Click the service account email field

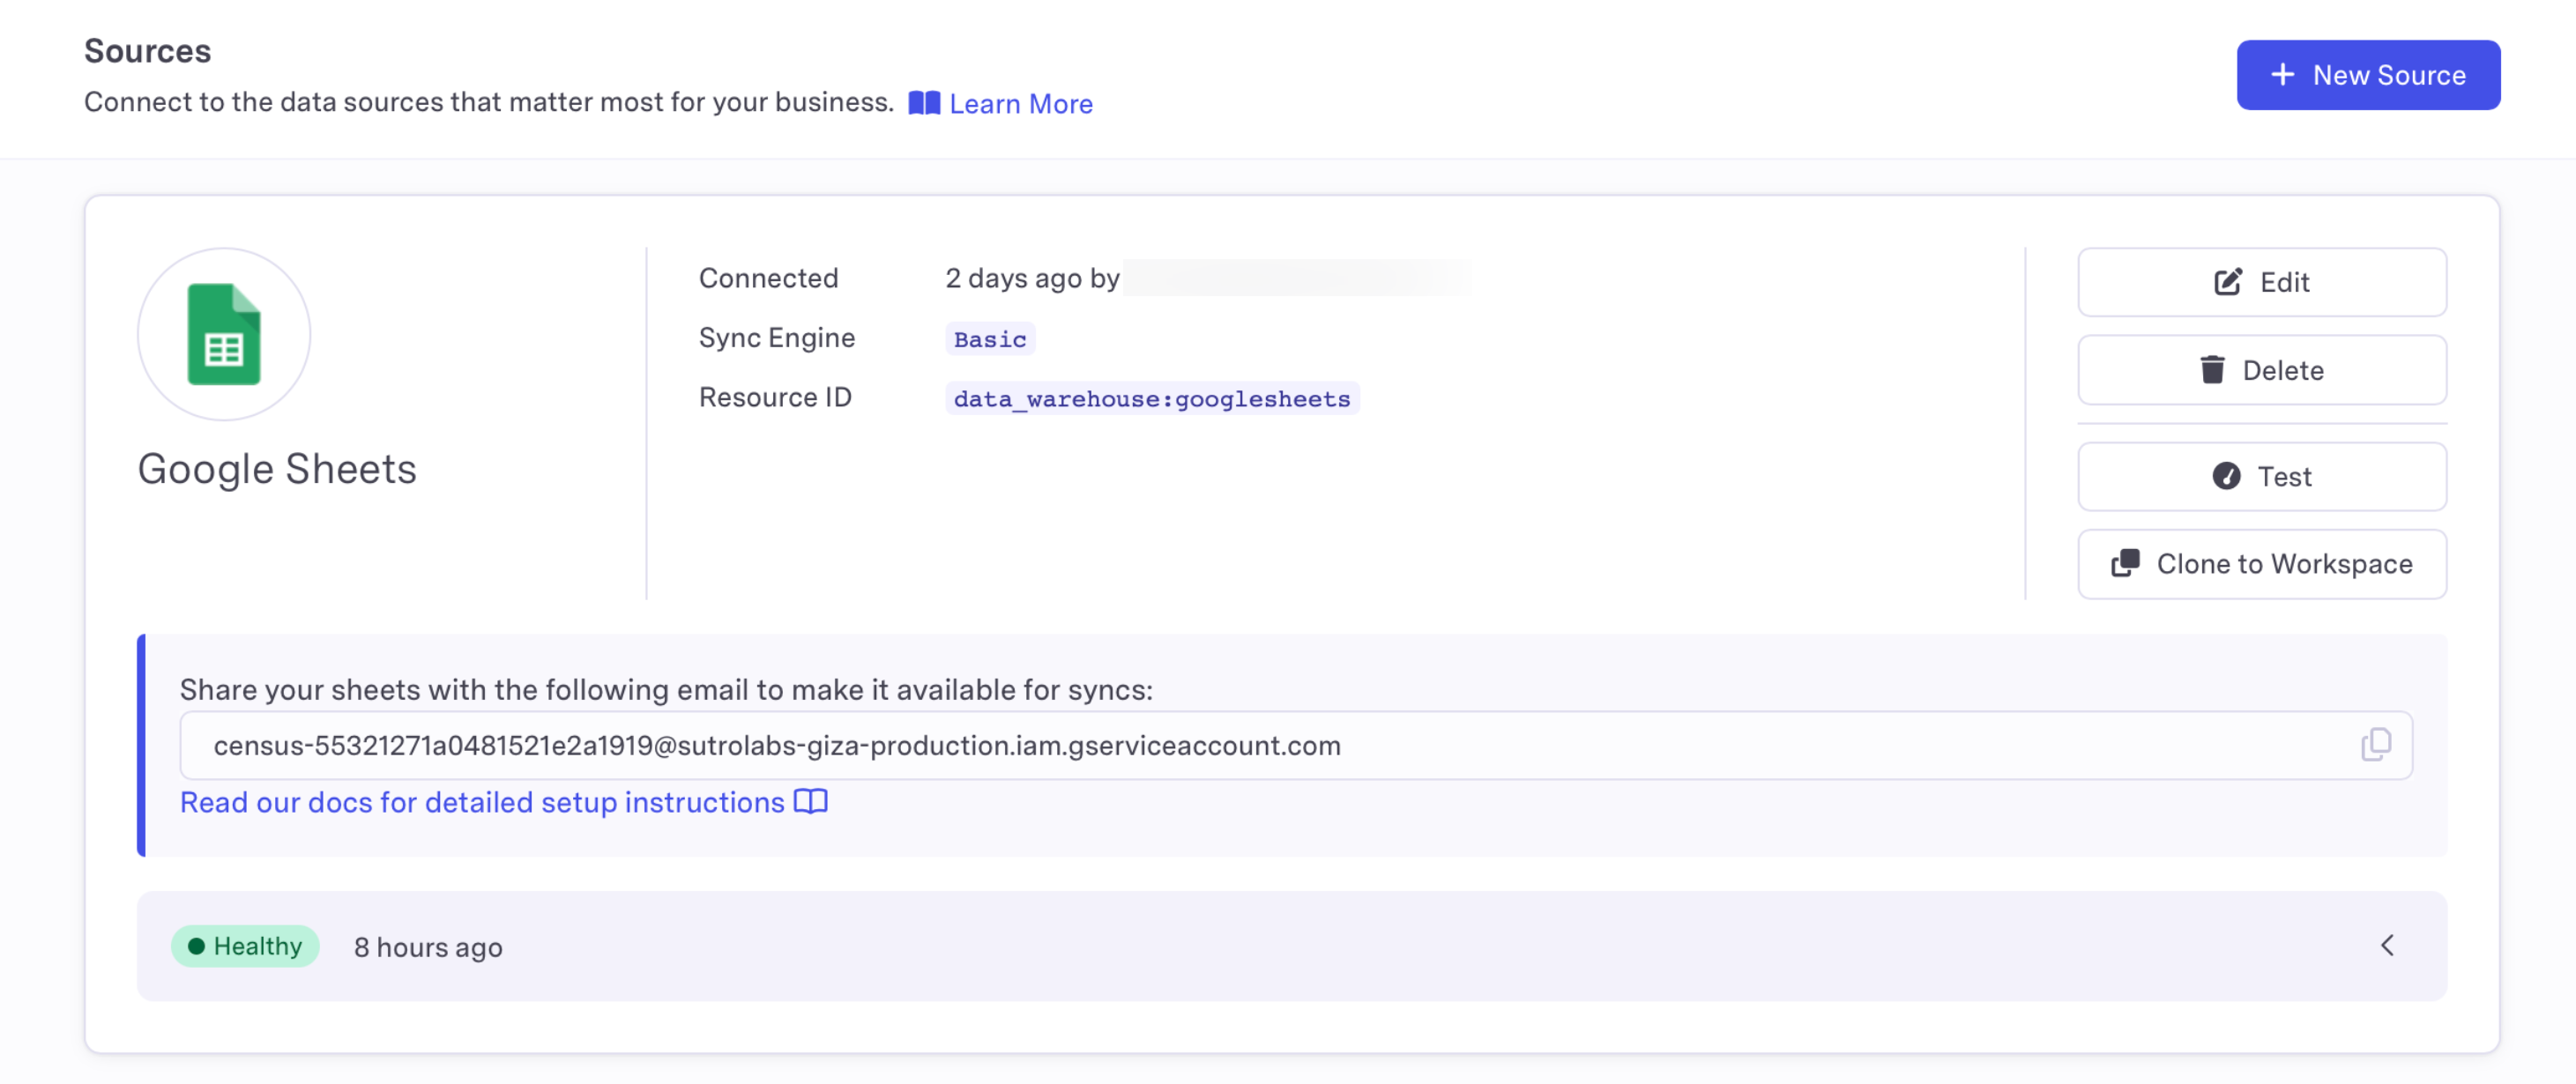pos(1296,745)
